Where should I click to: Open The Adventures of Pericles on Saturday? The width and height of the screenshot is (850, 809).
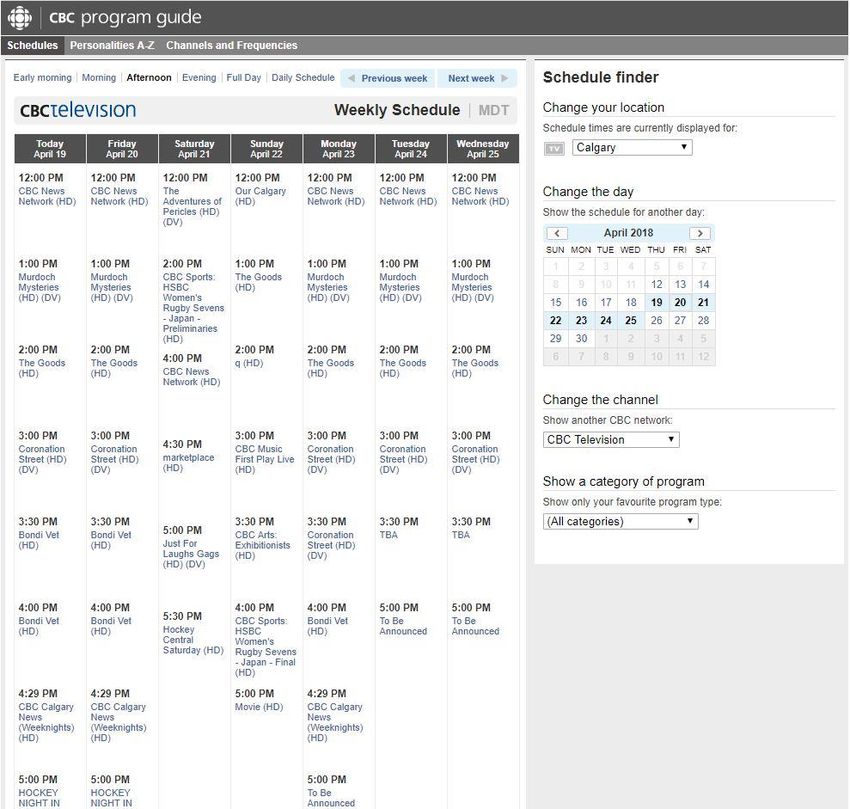tap(192, 207)
